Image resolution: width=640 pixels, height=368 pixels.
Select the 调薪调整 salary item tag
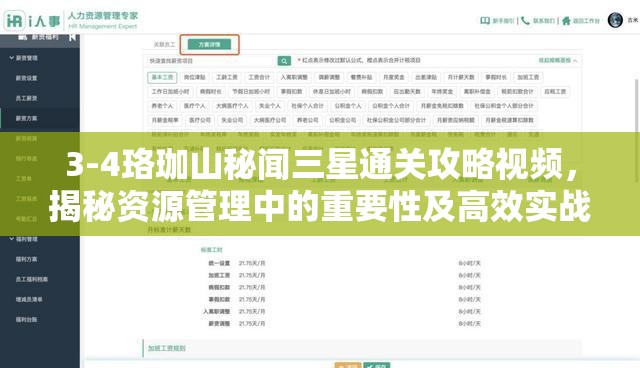[x=329, y=77]
